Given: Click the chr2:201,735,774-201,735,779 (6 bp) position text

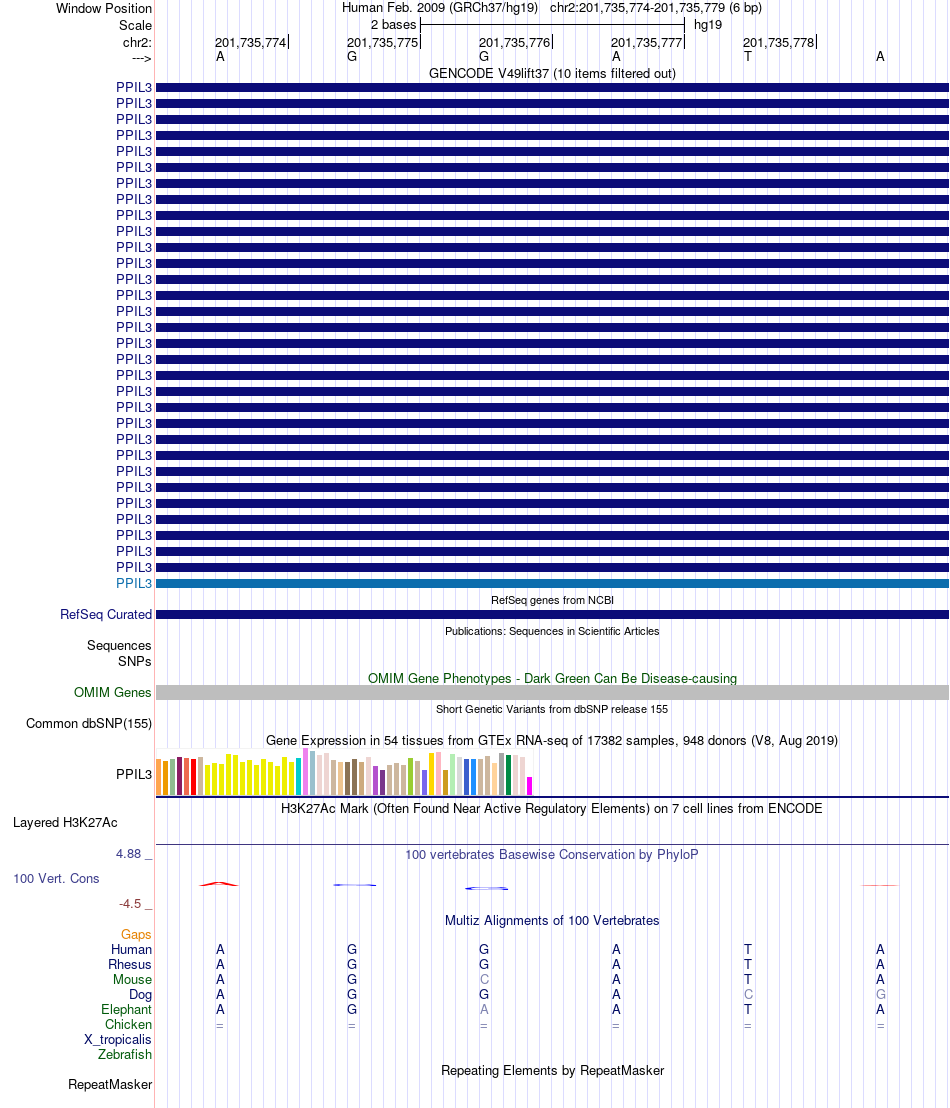Looking at the screenshot, I should click(656, 8).
